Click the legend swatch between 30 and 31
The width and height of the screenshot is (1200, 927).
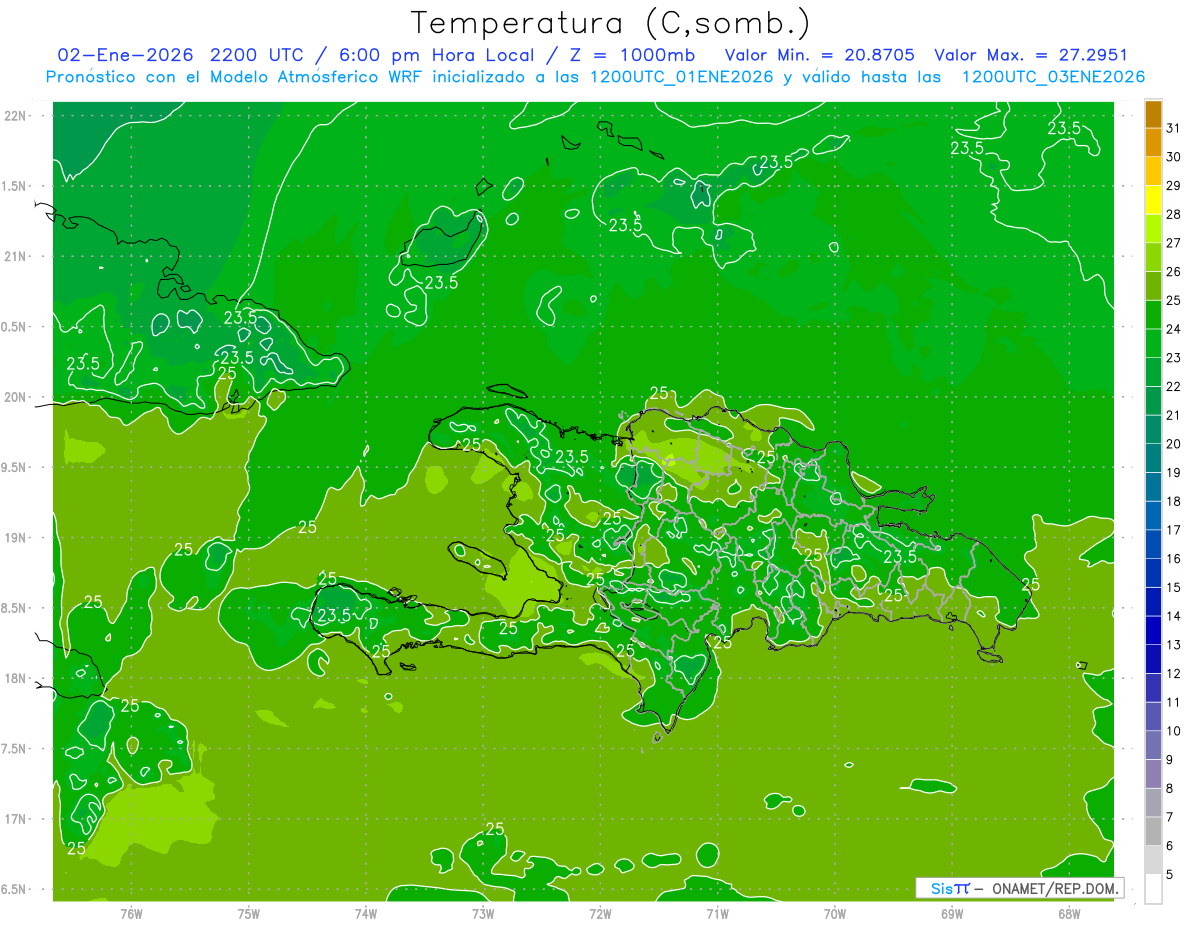click(1153, 143)
